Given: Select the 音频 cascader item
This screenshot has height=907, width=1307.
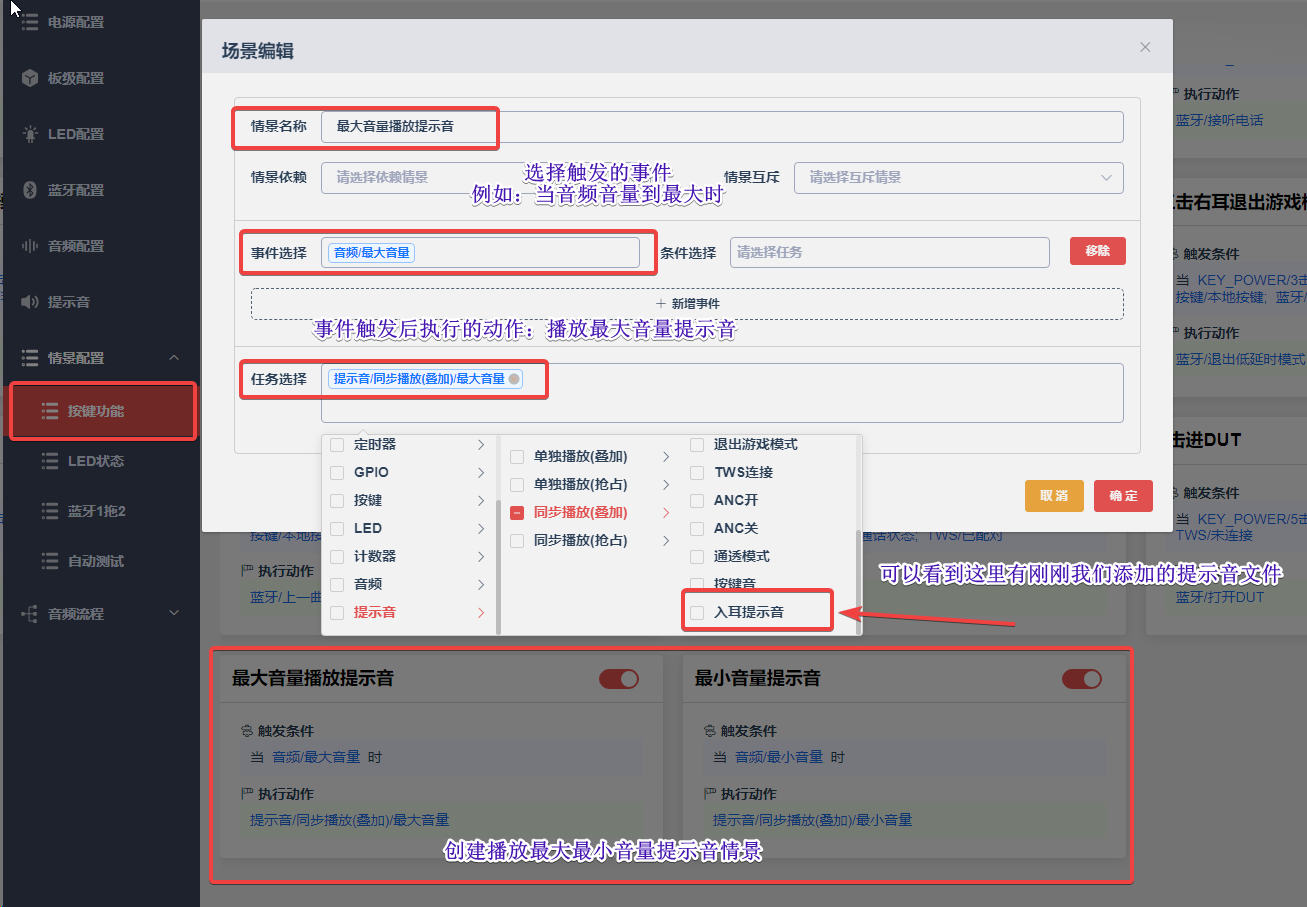Looking at the screenshot, I should 409,584.
